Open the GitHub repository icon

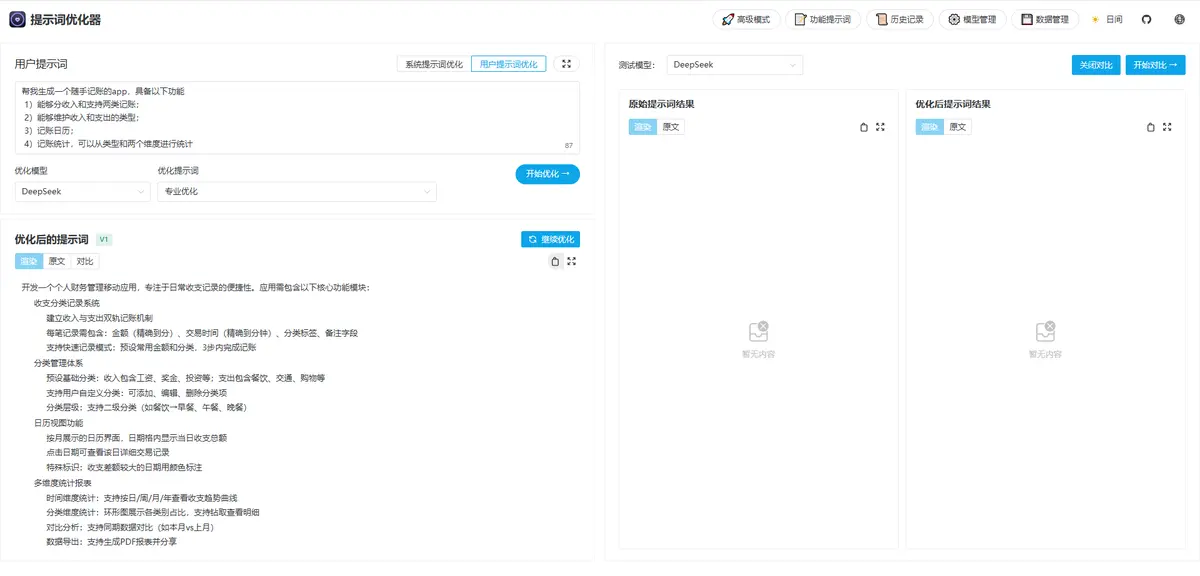(x=1147, y=19)
